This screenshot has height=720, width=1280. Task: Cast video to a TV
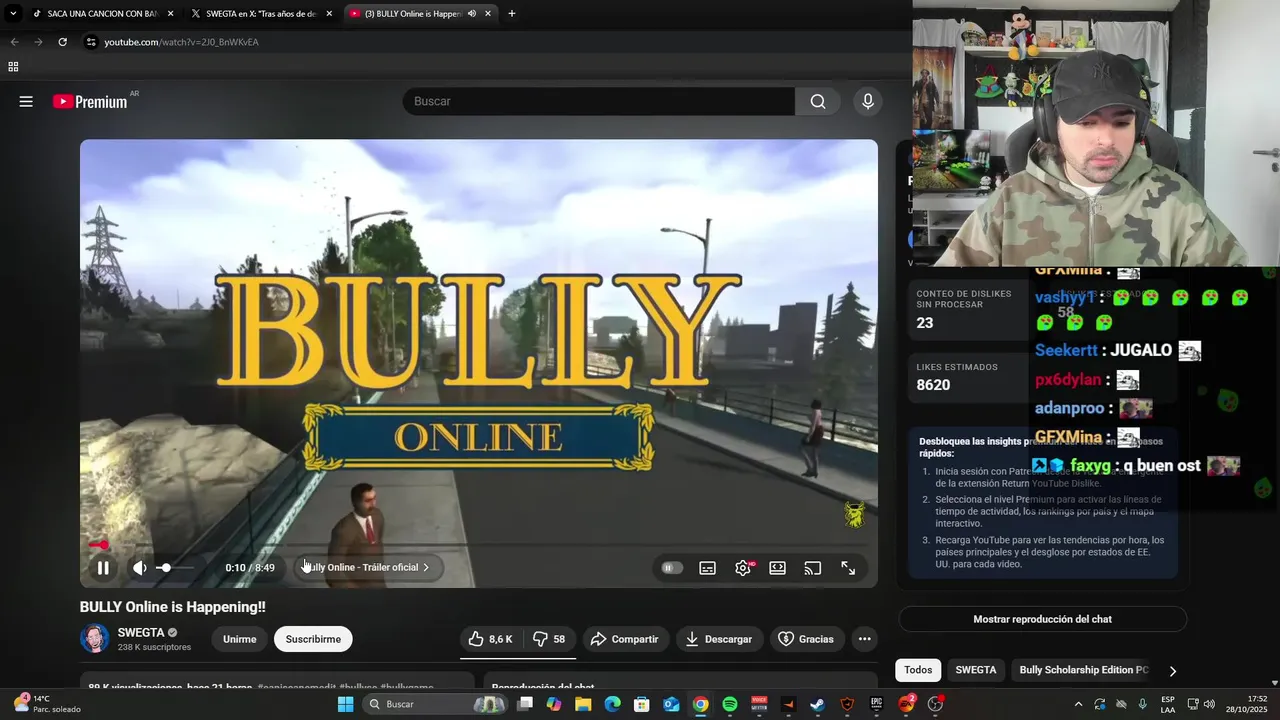813,568
